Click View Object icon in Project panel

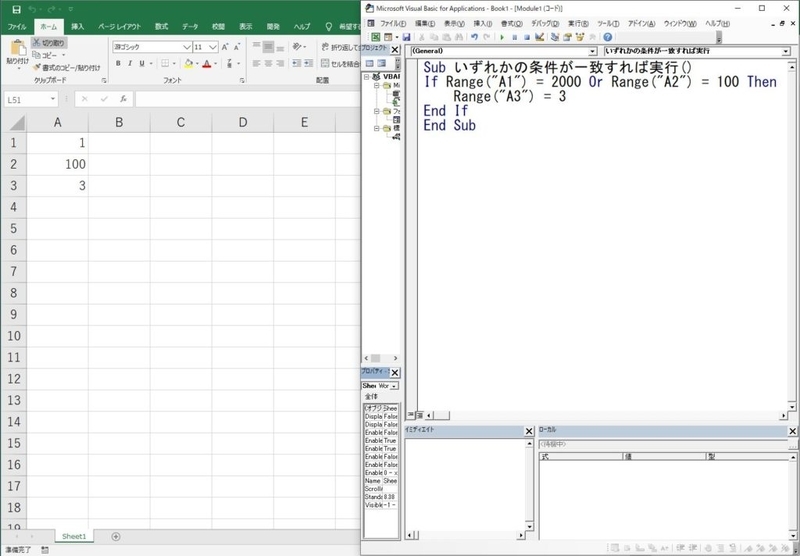[381, 63]
